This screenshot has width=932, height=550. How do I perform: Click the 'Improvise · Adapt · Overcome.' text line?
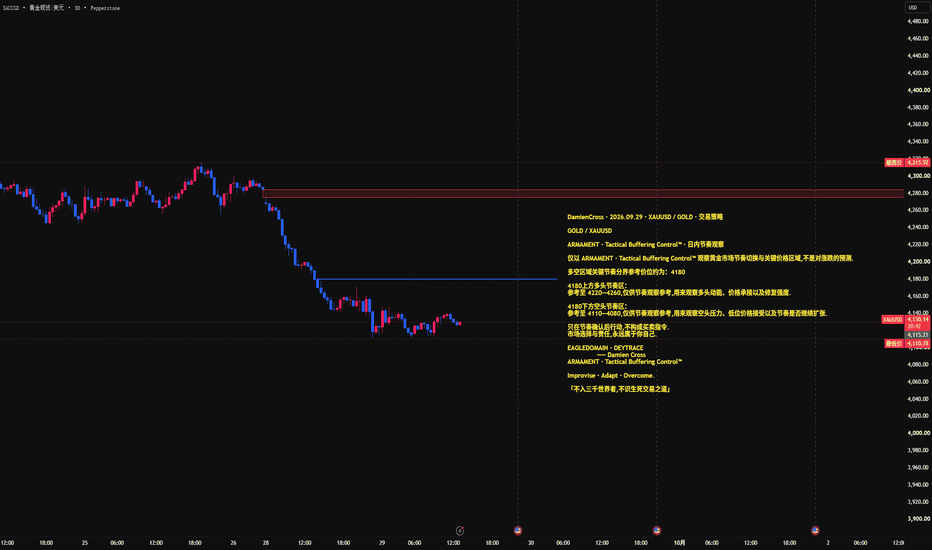(610, 376)
